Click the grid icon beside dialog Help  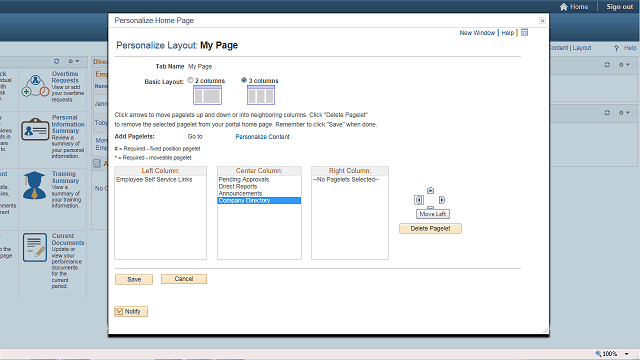pyautogui.click(x=524, y=32)
